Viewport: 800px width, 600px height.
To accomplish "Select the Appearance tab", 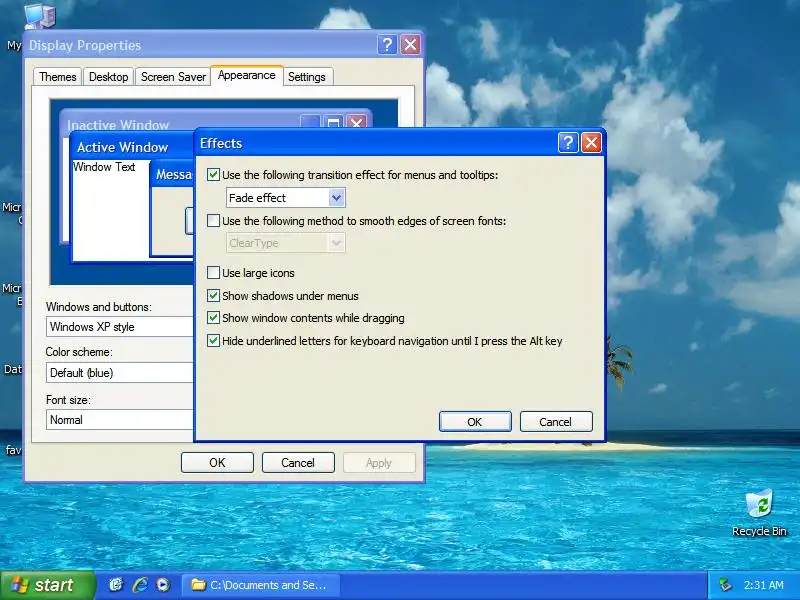I will [246, 76].
